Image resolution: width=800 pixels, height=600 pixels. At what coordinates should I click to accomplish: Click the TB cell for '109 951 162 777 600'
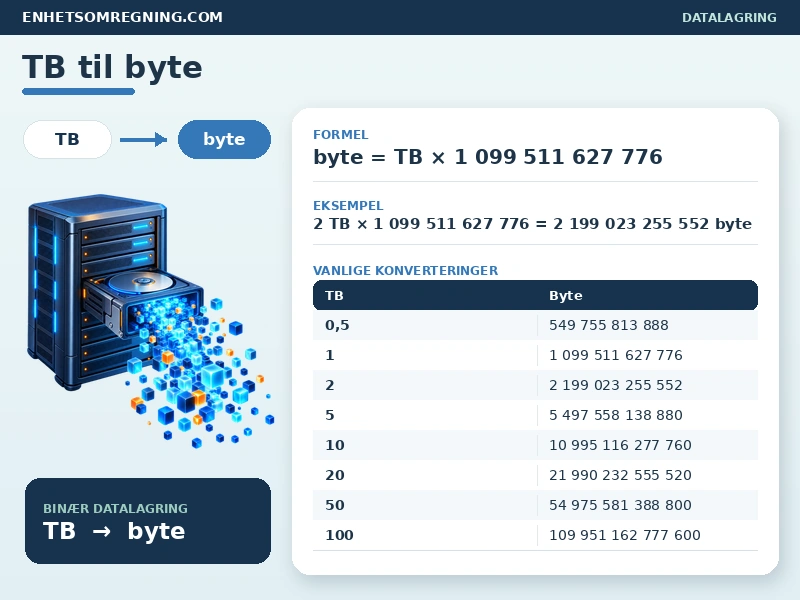(x=339, y=535)
